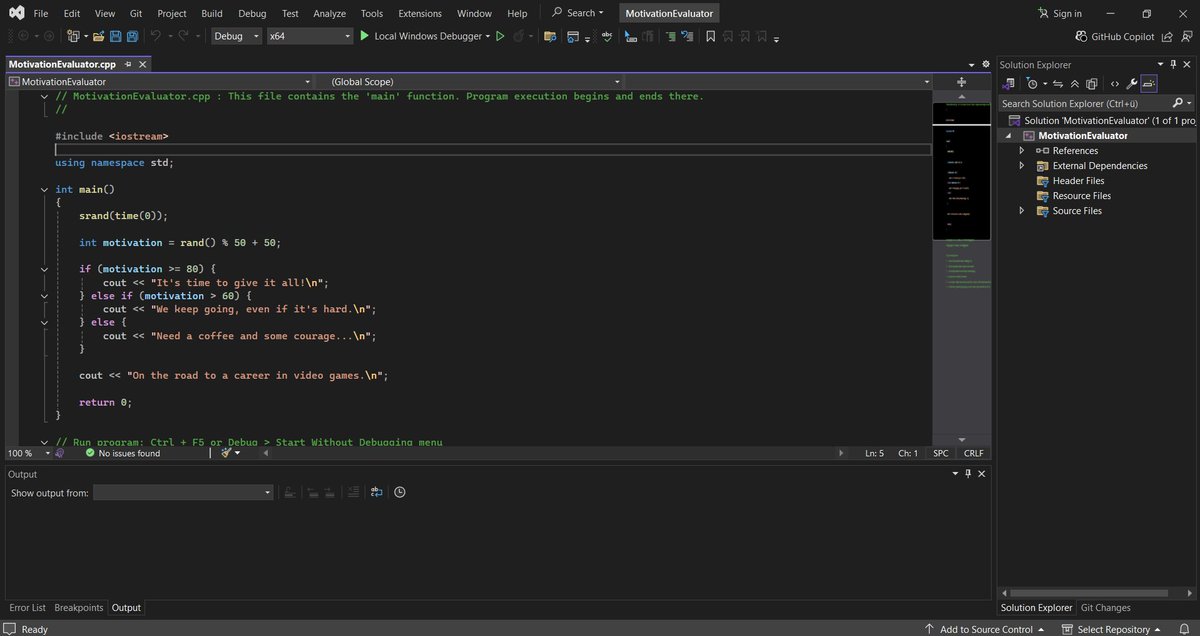
Task: Expand the Source Files node
Action: 1021,211
